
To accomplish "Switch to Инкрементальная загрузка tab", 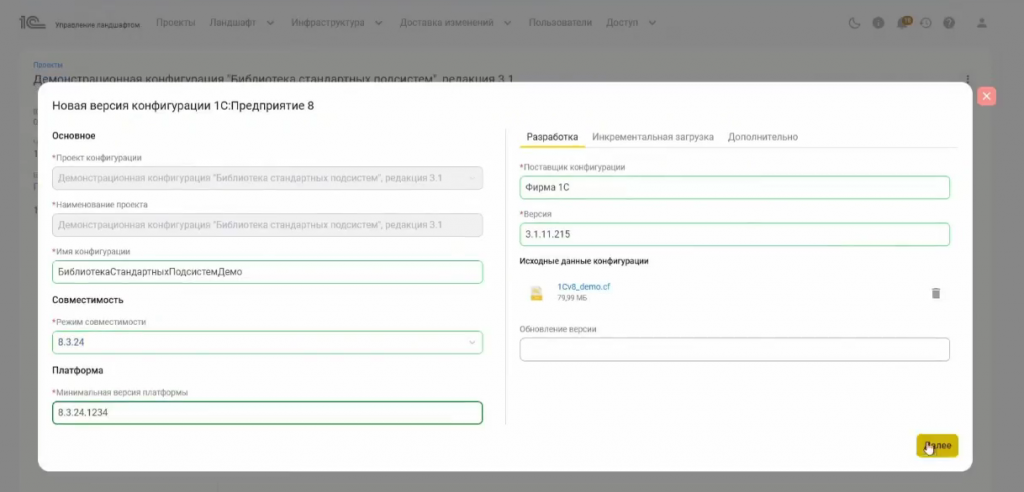I will point(652,137).
